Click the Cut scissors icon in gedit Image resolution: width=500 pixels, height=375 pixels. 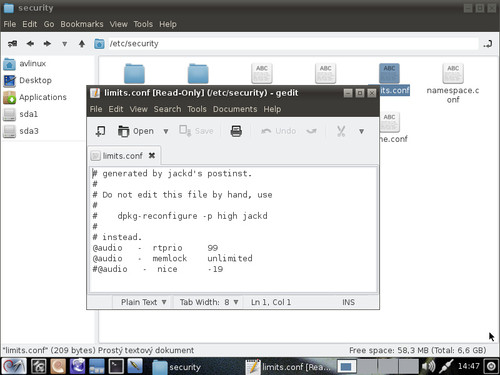coord(341,131)
